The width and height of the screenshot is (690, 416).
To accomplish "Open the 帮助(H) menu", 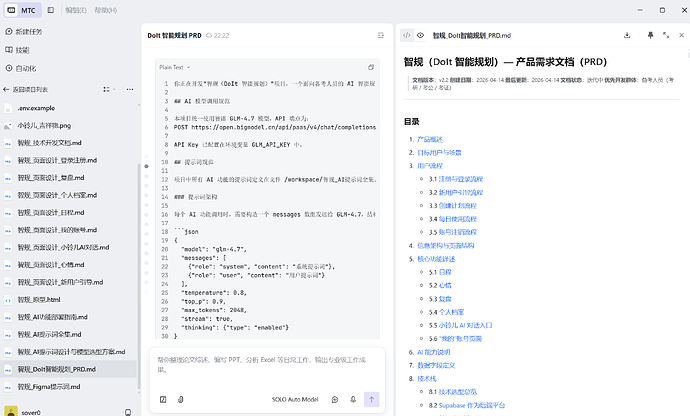I will [106, 10].
